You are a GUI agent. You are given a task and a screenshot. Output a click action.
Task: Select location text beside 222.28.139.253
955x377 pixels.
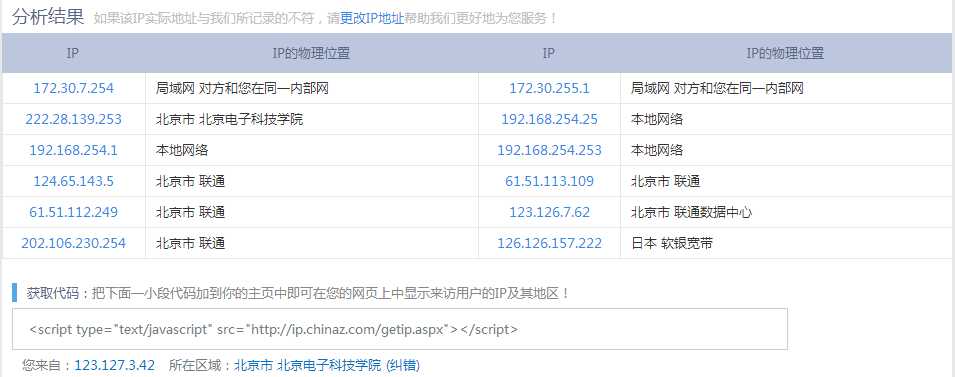[x=229, y=119]
